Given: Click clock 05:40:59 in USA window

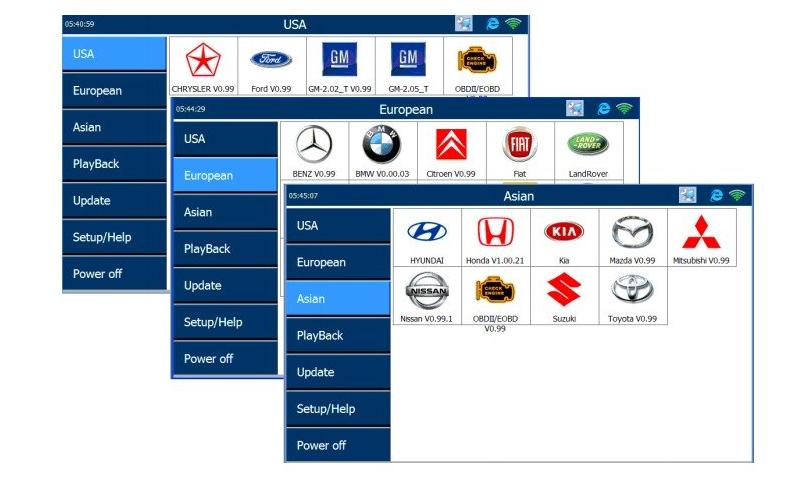Looking at the screenshot, I should point(79,24).
